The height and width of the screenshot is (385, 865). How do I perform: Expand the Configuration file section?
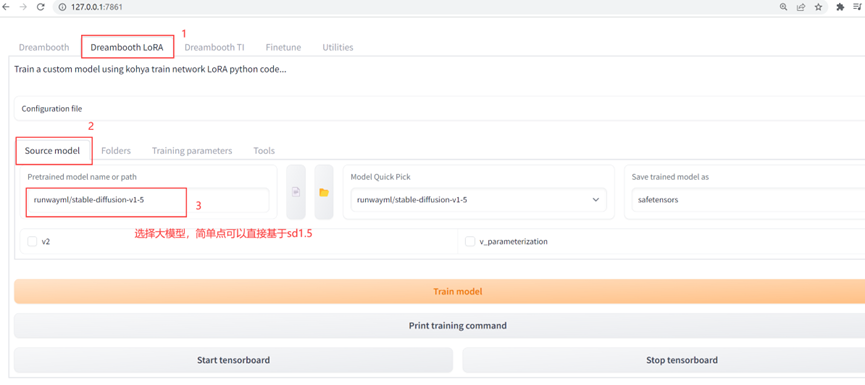tap(439, 109)
